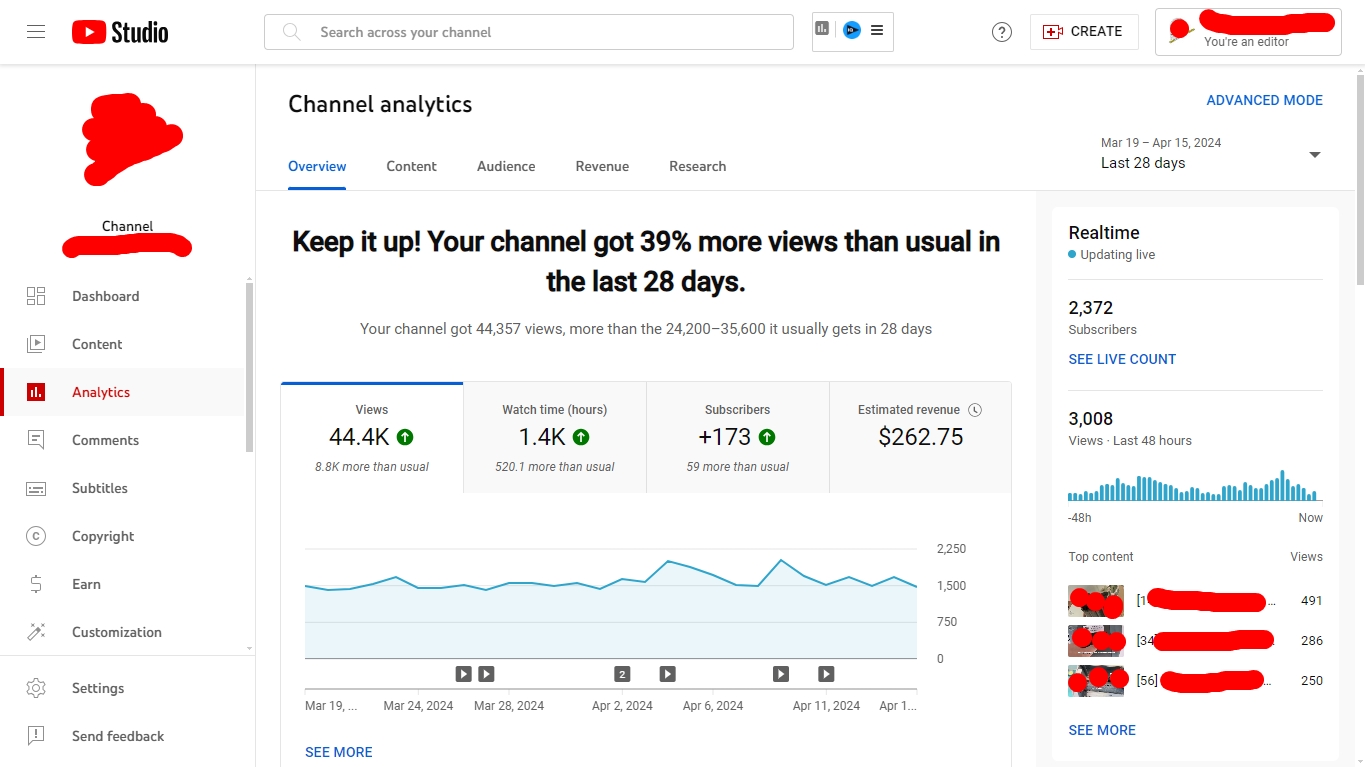Open Customization with magic wand icon
Image resolution: width=1365 pixels, height=767 pixels.
pyautogui.click(x=116, y=632)
